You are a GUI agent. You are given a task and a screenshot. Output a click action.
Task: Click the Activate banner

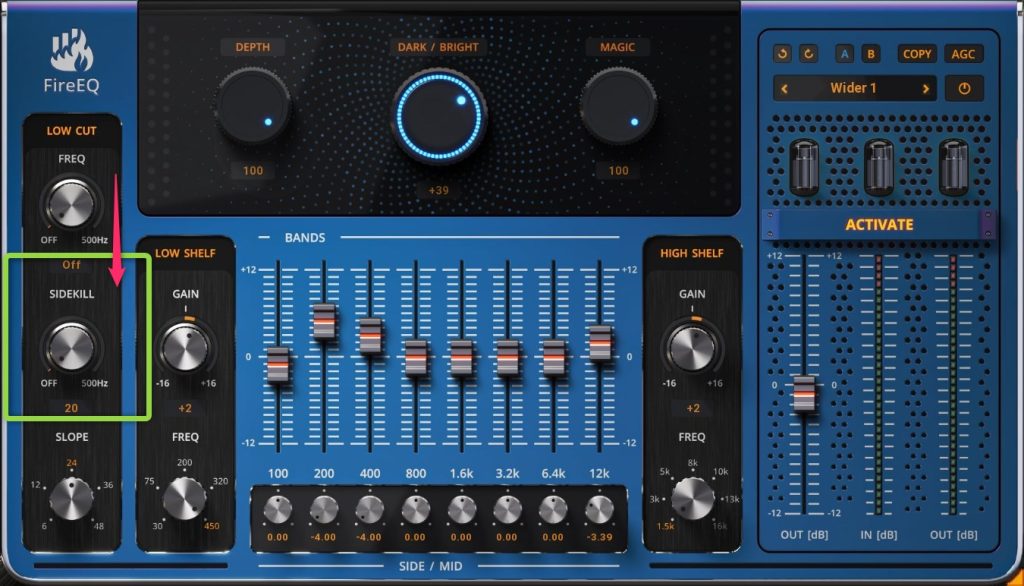(x=879, y=224)
